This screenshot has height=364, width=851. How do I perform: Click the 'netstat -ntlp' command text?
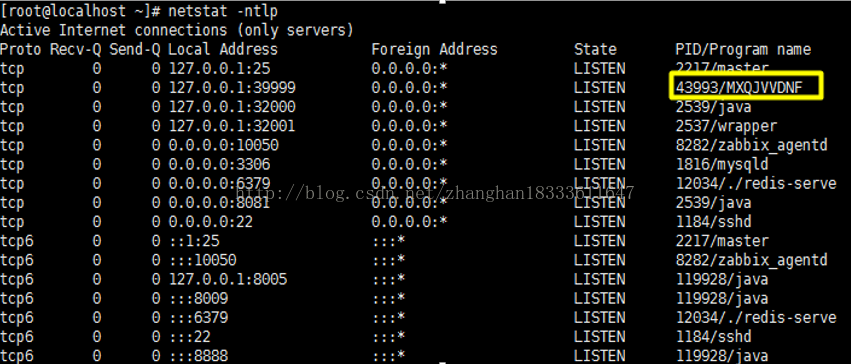click(x=224, y=11)
